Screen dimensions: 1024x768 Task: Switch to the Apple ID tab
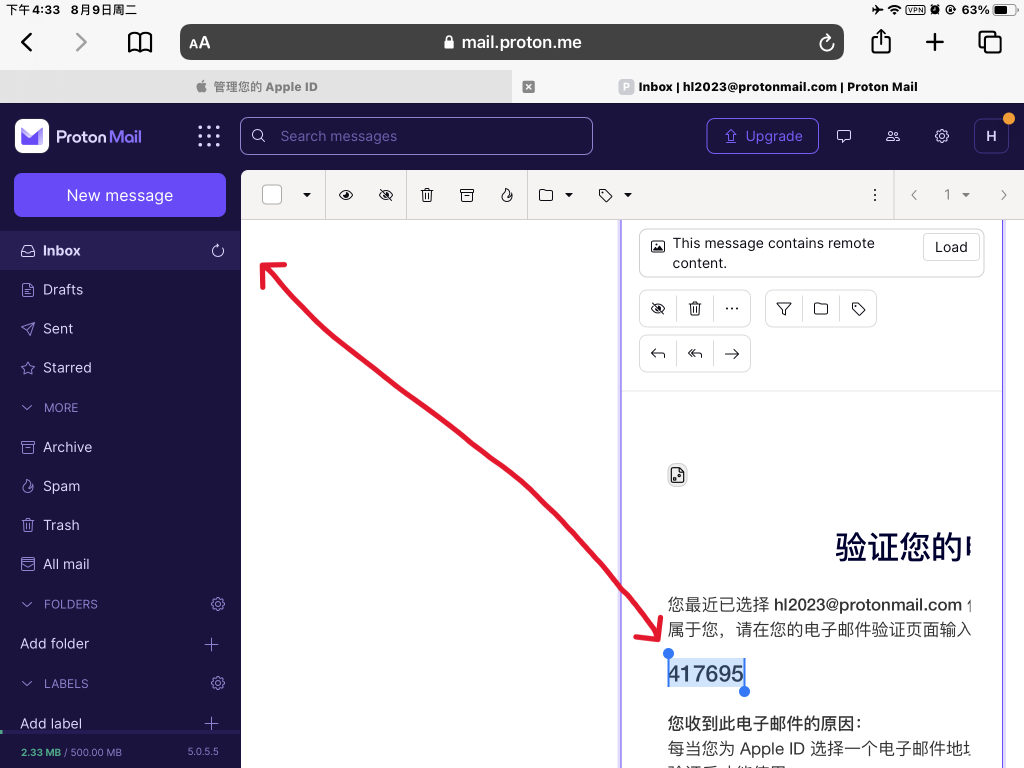[x=256, y=87]
